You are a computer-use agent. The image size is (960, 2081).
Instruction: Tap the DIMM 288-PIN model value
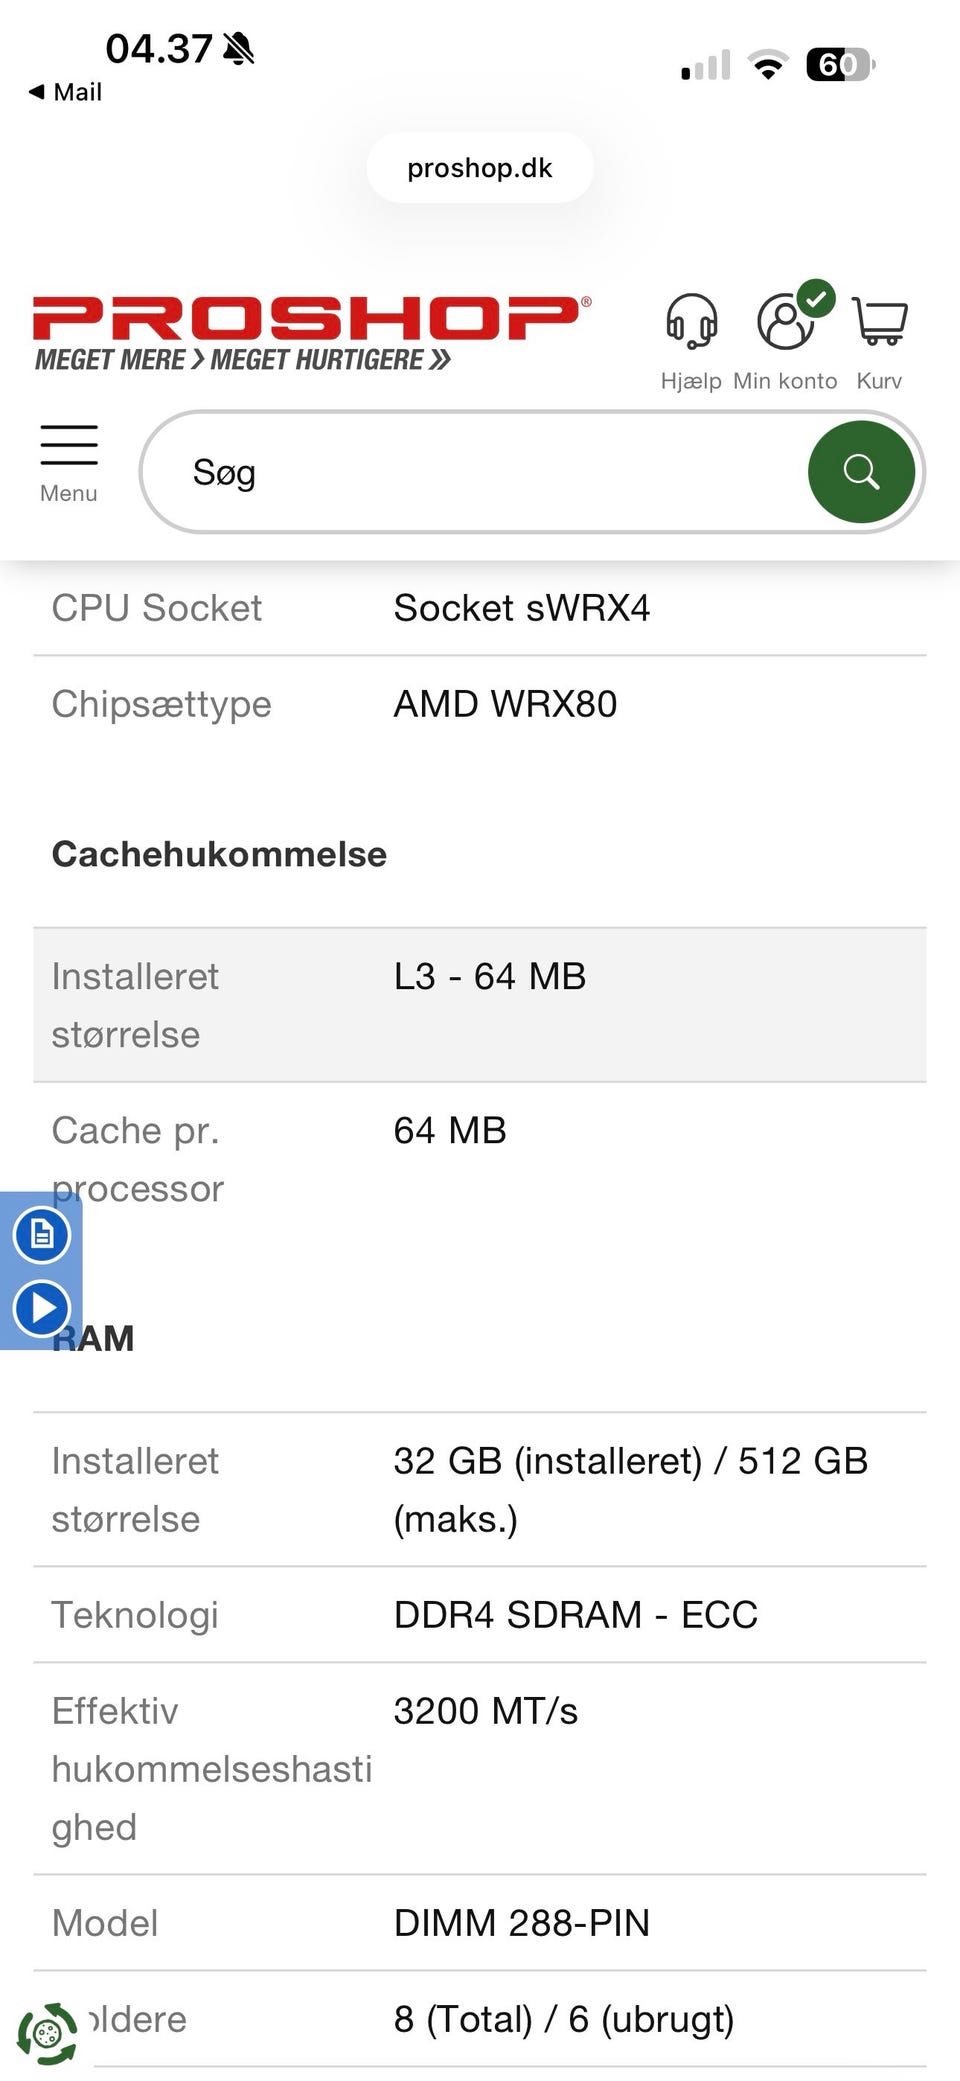(x=521, y=1923)
